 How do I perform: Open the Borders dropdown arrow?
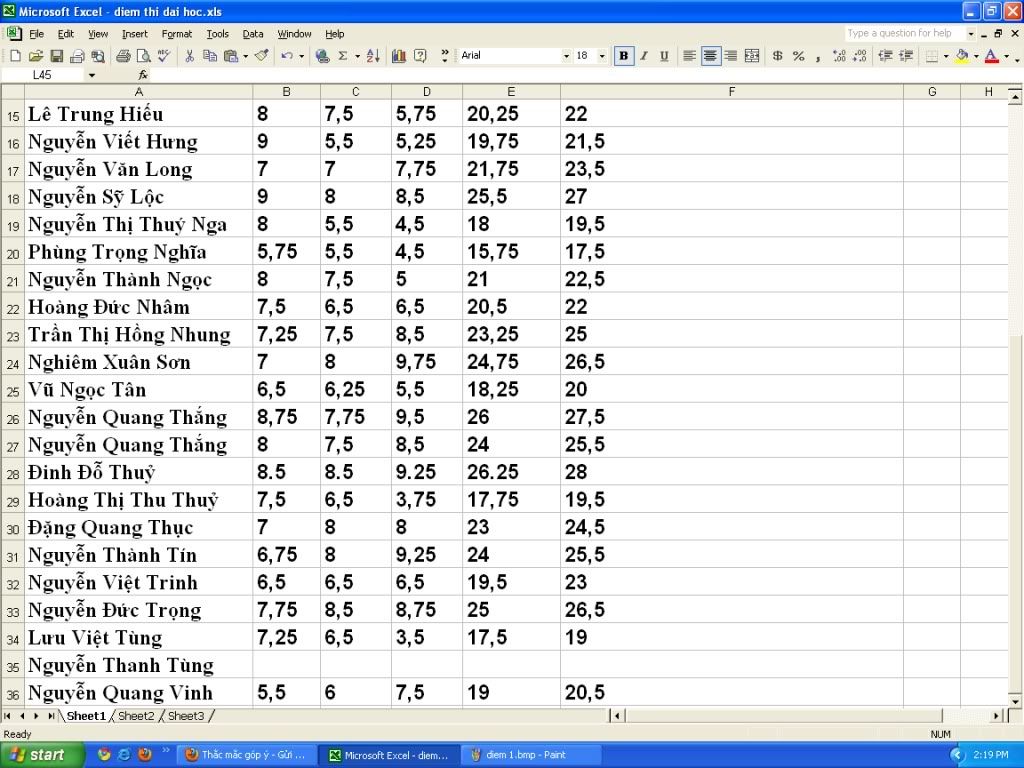point(945,56)
